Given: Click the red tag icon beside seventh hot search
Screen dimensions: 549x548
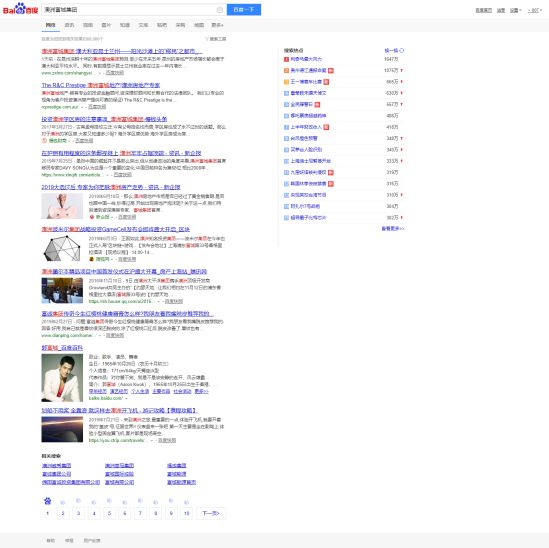Looking at the screenshot, I should coord(326,127).
